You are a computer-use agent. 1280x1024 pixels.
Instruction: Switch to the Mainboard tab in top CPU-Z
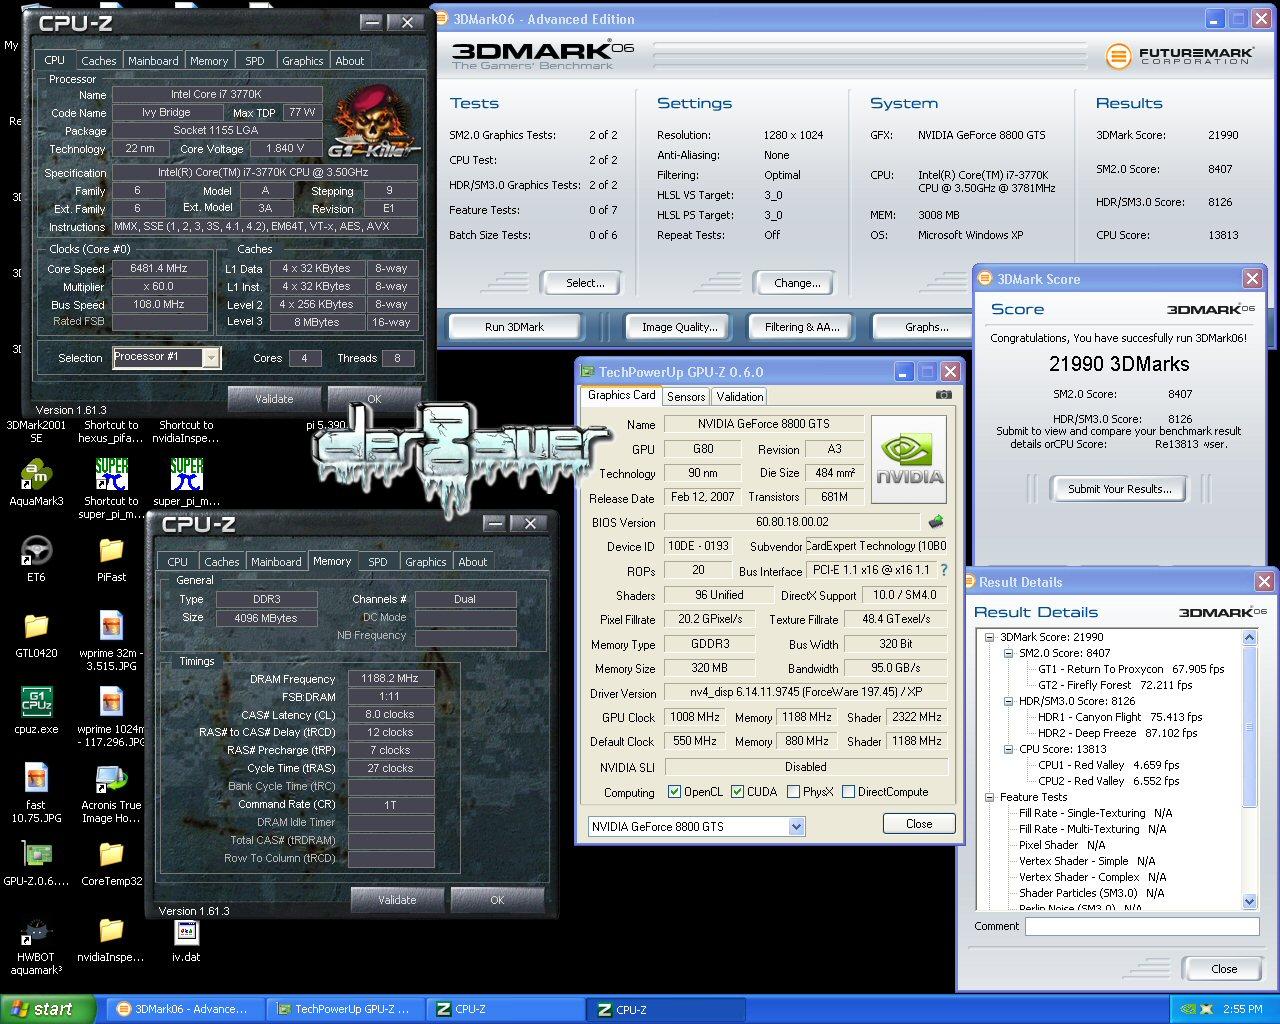pyautogui.click(x=153, y=61)
